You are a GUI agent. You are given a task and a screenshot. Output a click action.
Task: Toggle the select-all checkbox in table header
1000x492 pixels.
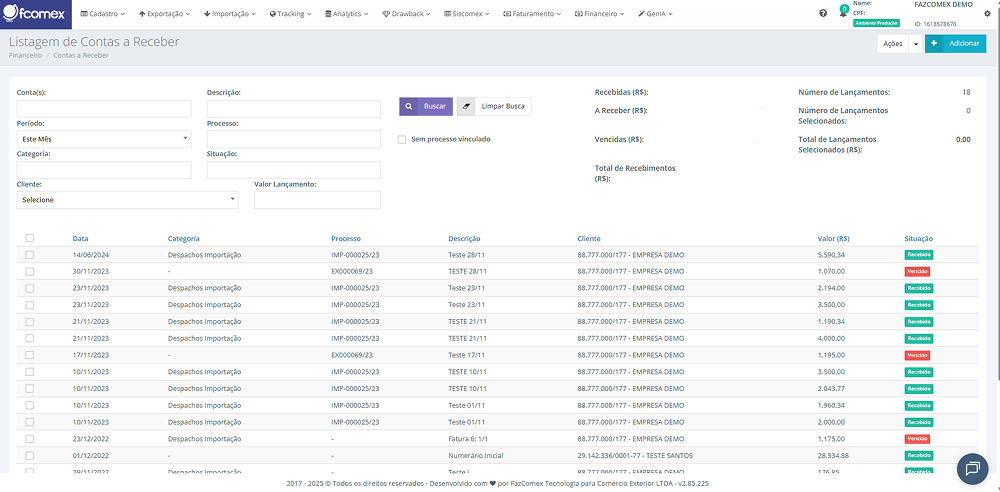pos(30,238)
